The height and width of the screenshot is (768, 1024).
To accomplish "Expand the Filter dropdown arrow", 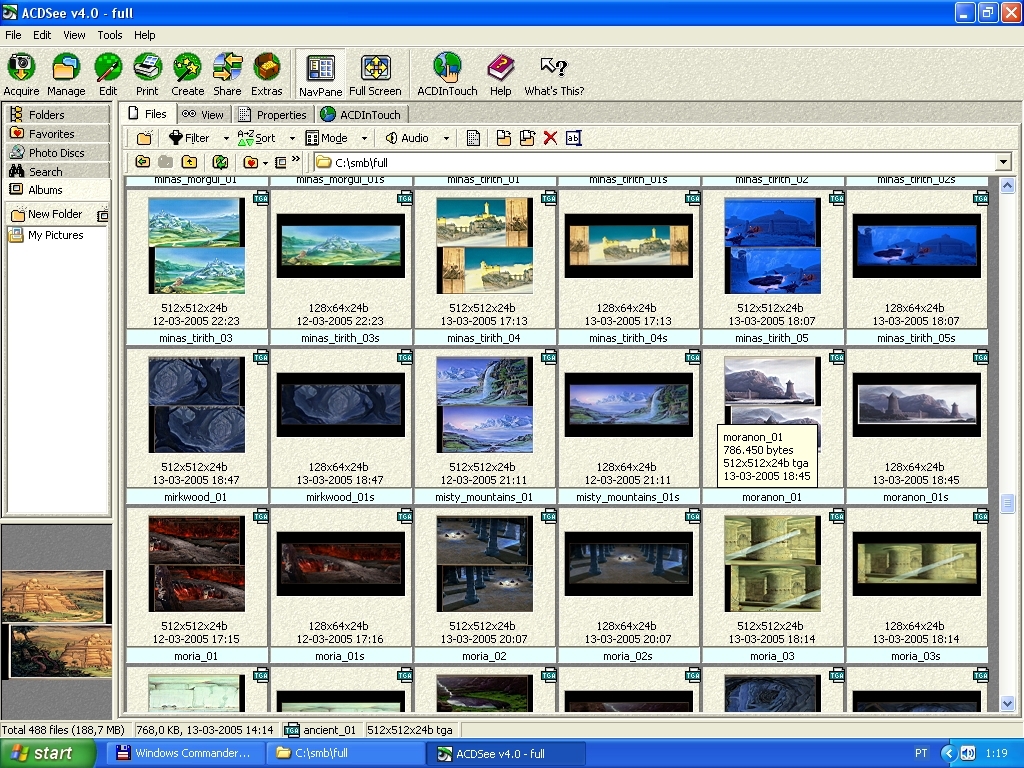I will [226, 139].
